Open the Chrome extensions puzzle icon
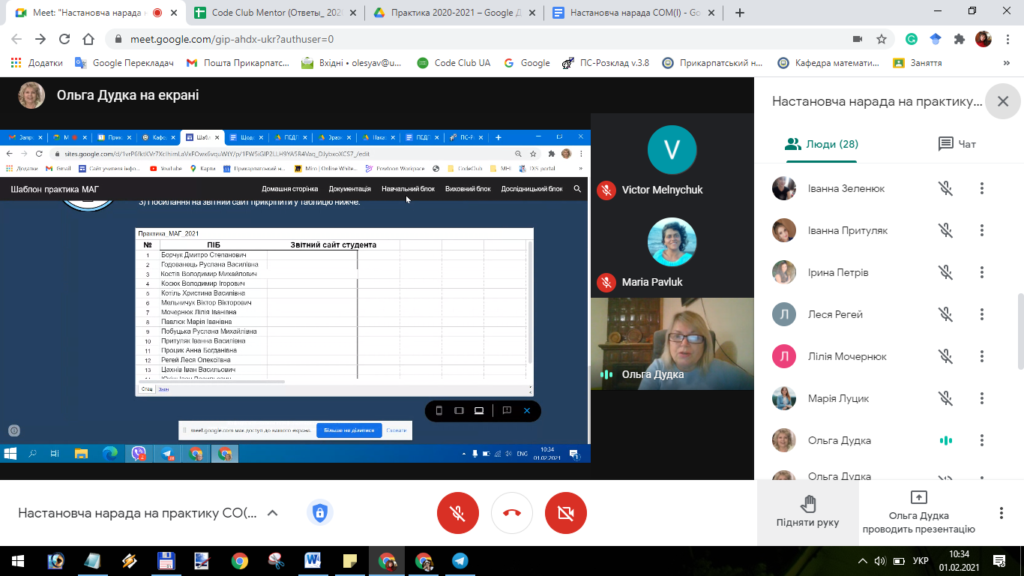 point(959,39)
